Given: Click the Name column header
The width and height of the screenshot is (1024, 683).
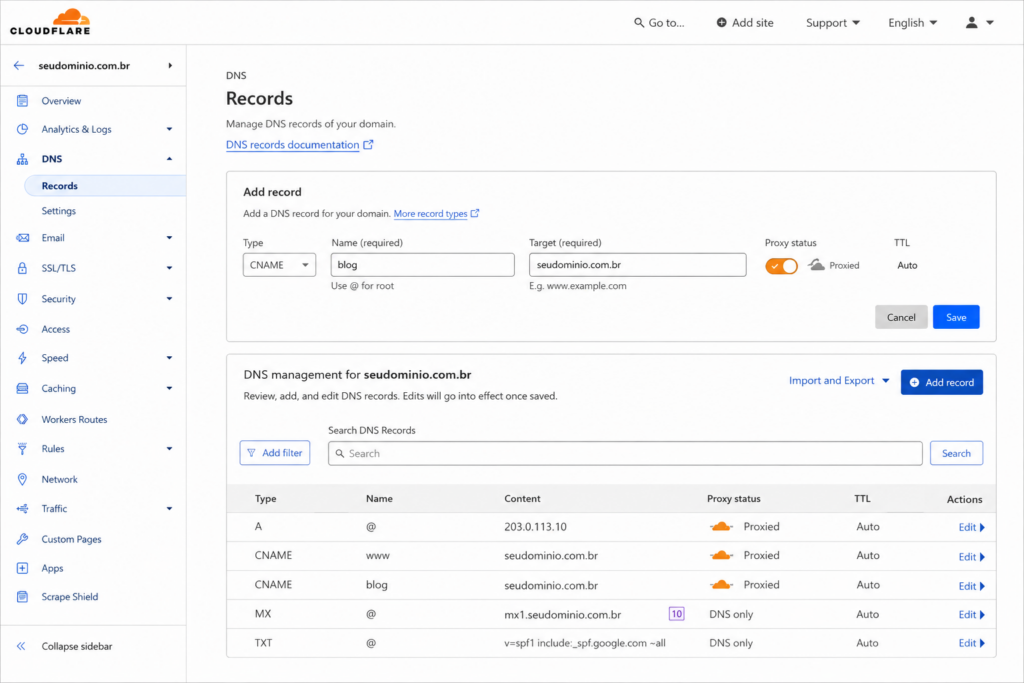Looking at the screenshot, I should (x=379, y=498).
